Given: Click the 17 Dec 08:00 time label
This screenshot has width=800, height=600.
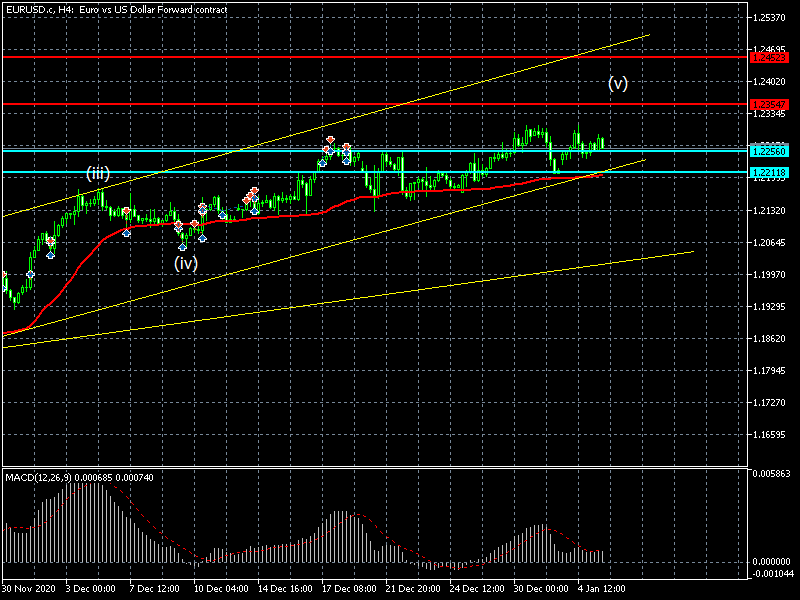Looking at the screenshot, I should tap(349, 589).
